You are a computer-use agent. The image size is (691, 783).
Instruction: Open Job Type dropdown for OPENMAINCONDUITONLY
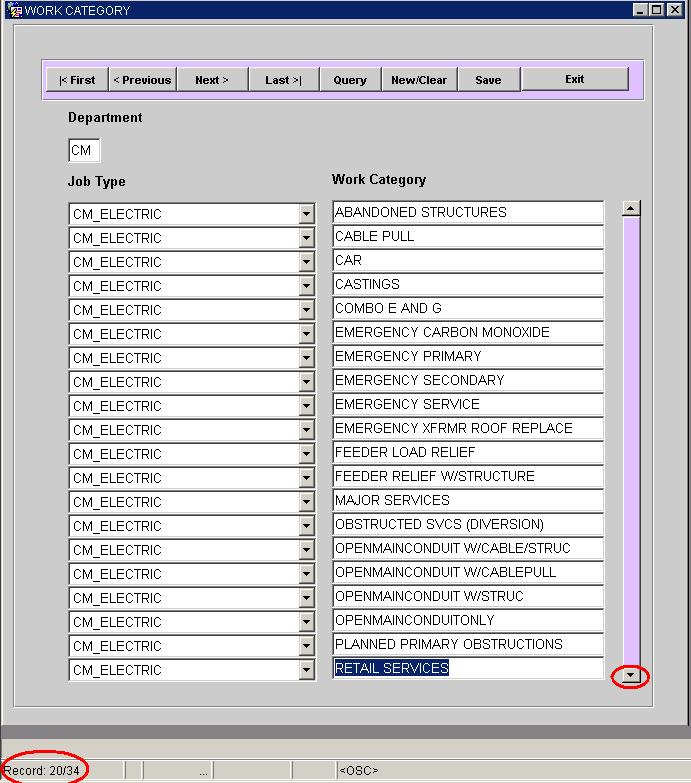[307, 622]
